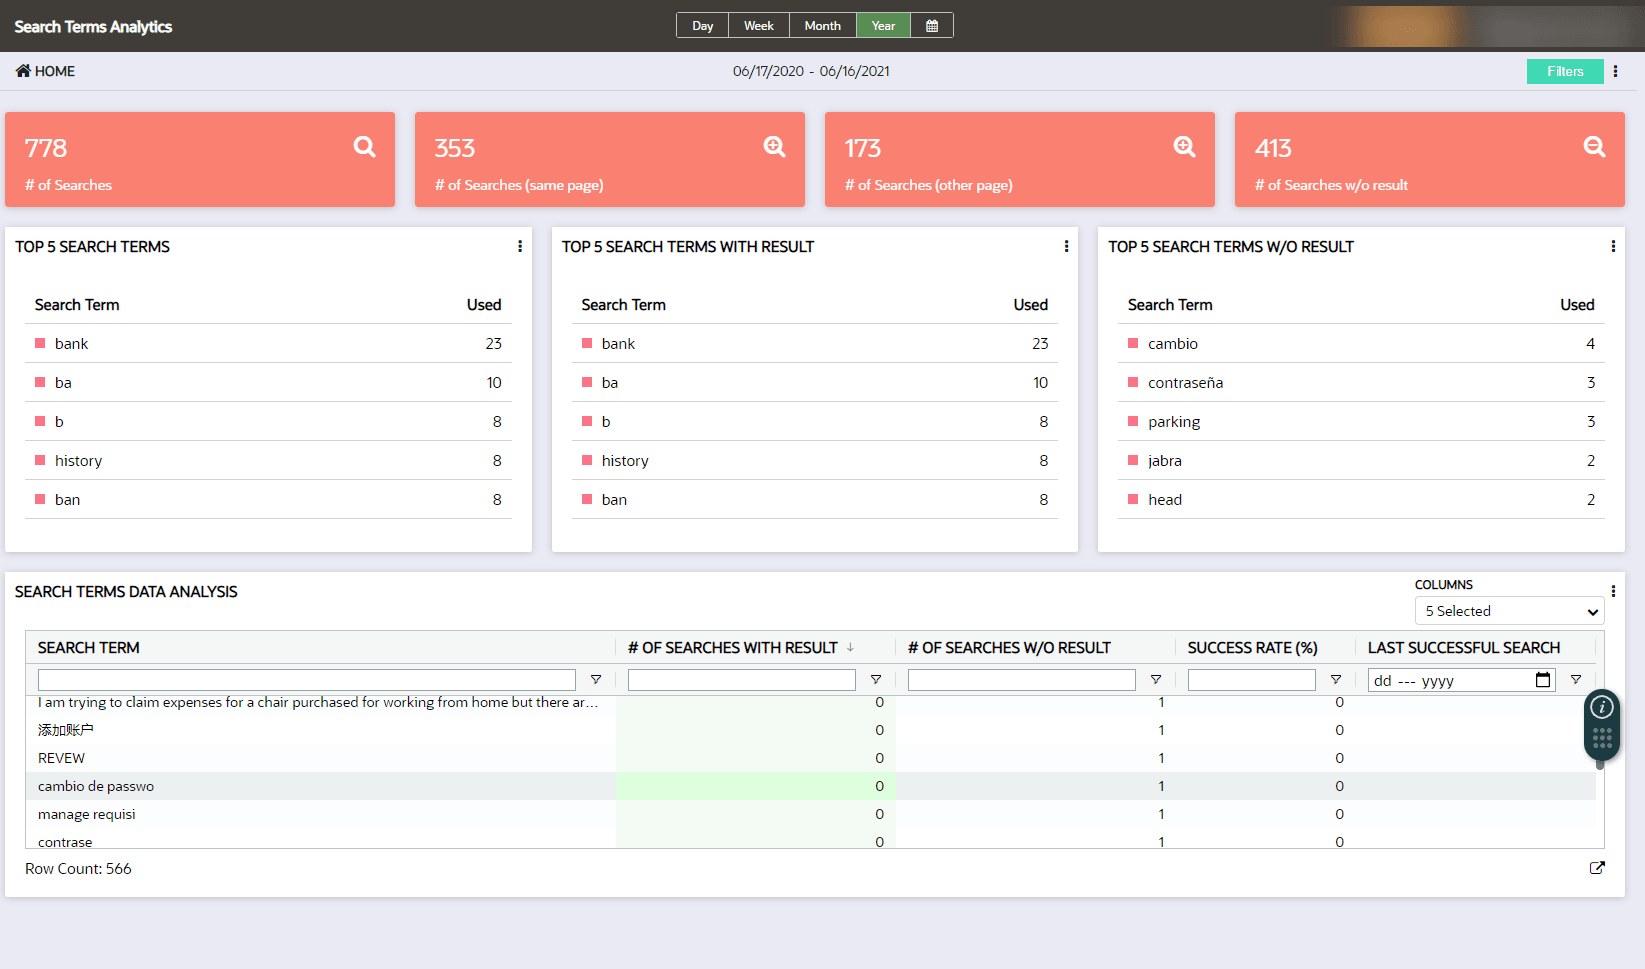Click the export icon below the data table
The width and height of the screenshot is (1645, 969).
click(x=1597, y=867)
